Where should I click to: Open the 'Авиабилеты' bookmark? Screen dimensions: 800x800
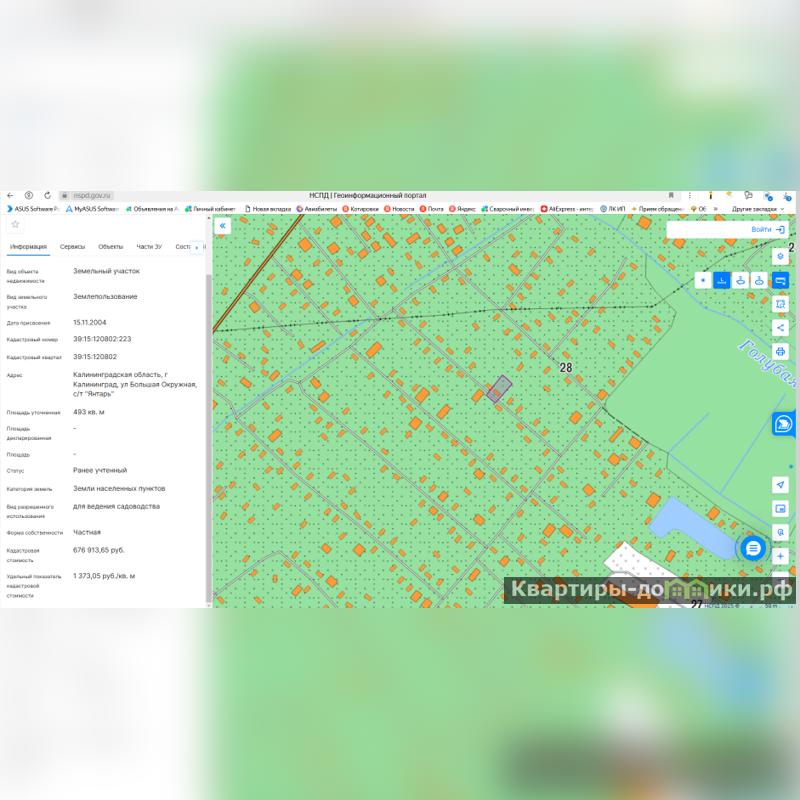(x=316, y=209)
